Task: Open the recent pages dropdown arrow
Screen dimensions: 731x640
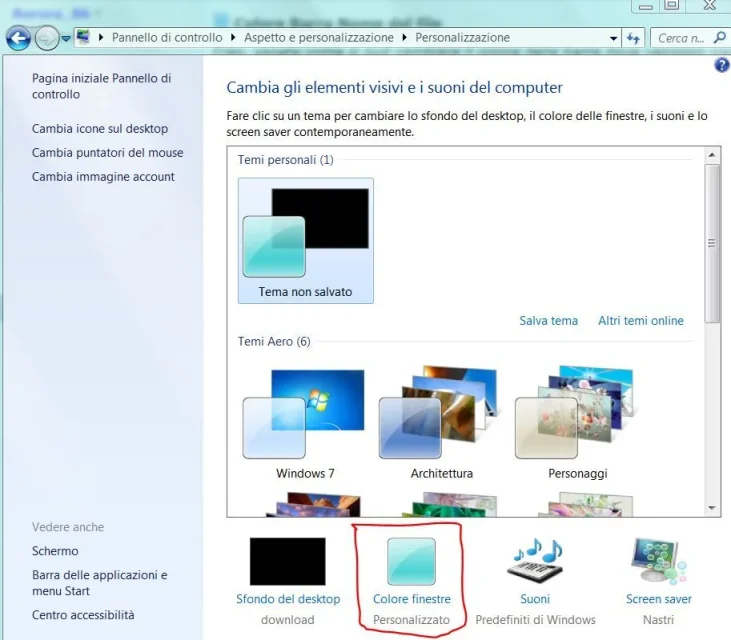Action: 66,38
